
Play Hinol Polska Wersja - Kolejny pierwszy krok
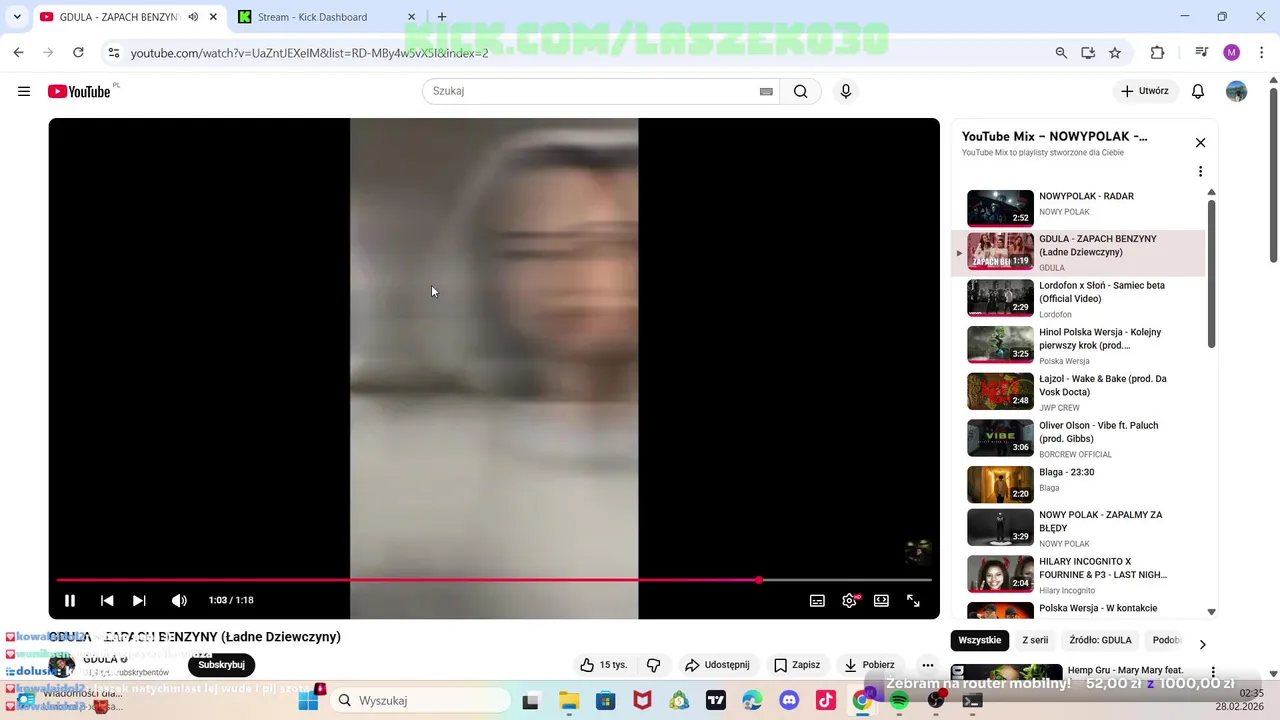pyautogui.click(x=1085, y=345)
